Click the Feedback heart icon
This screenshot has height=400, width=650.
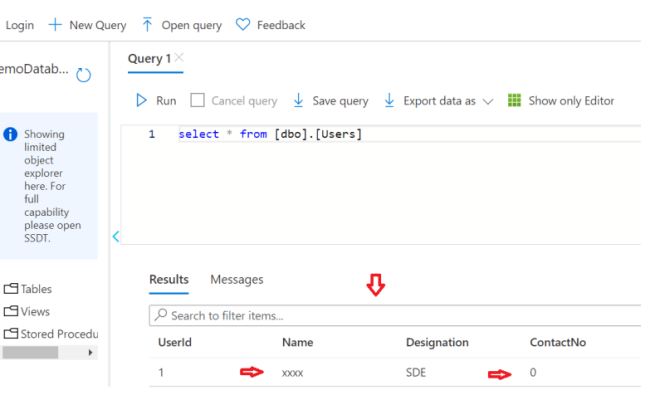tap(243, 24)
